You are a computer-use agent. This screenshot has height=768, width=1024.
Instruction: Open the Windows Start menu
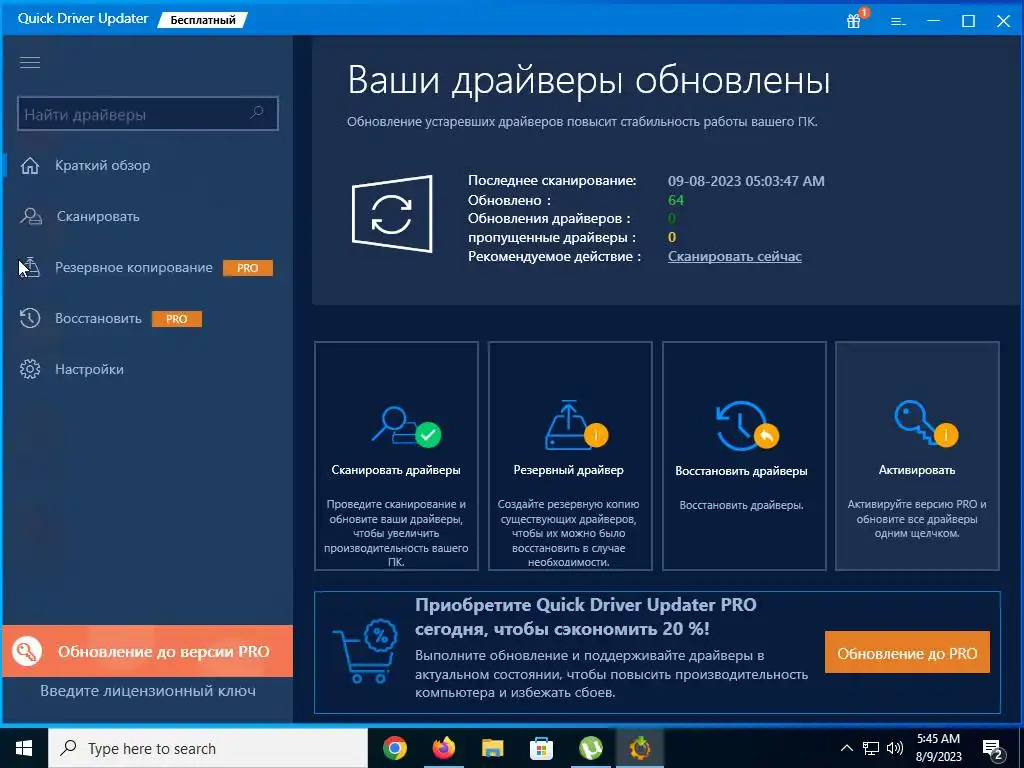24,748
